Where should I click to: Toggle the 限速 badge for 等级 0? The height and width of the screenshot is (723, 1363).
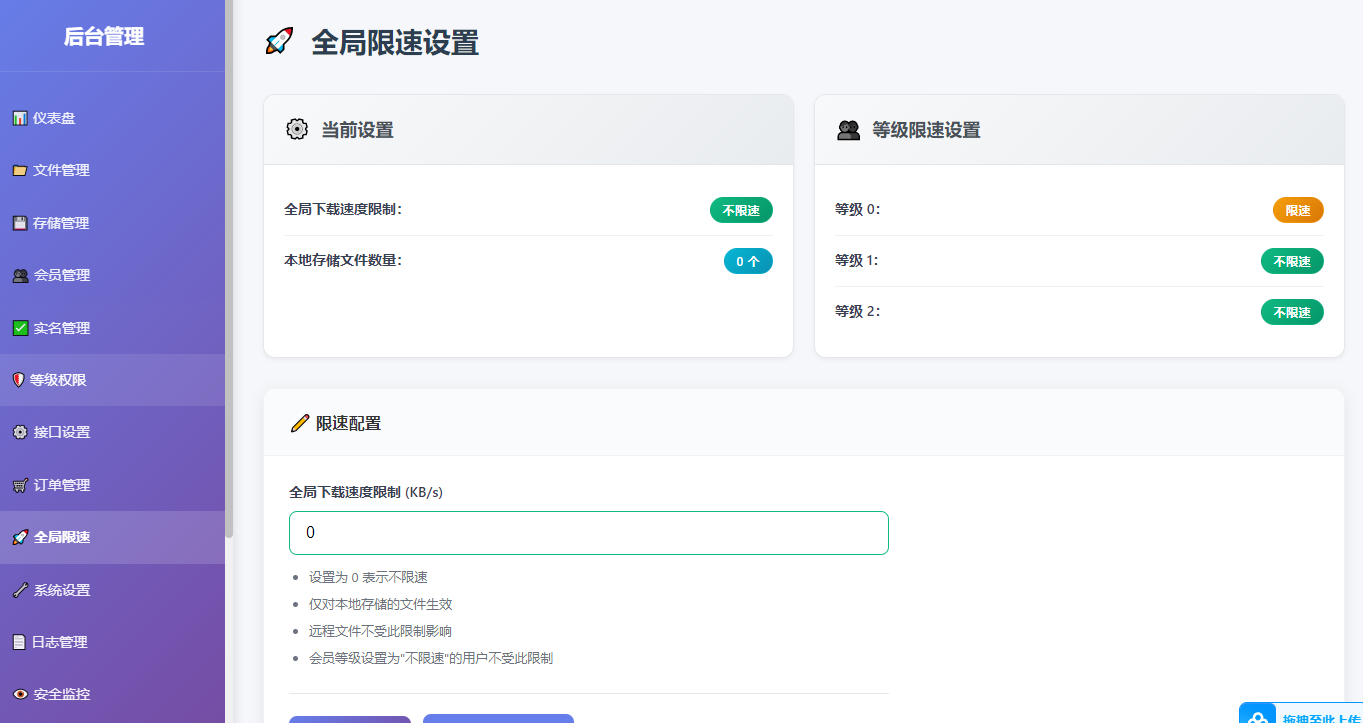pos(1298,210)
